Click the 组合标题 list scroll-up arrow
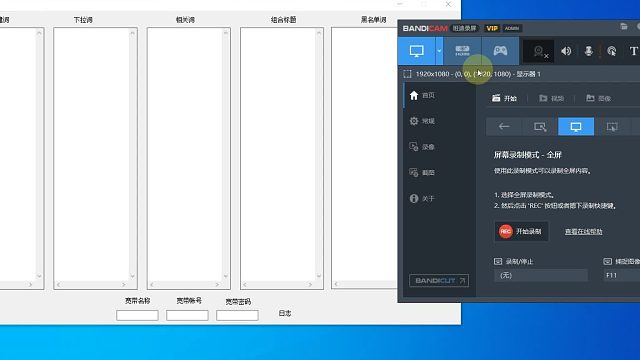The height and width of the screenshot is (360, 640). pos(319,33)
